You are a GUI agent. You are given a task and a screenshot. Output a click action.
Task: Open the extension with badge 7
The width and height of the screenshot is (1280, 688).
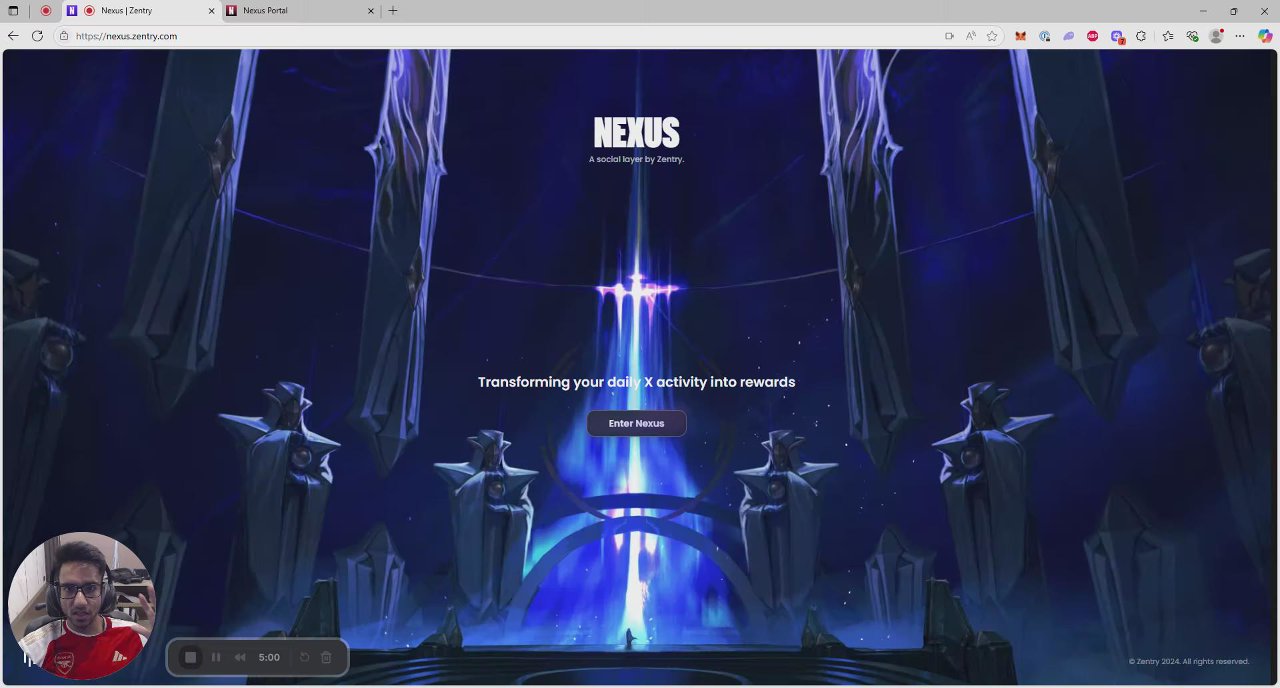pos(1117,37)
